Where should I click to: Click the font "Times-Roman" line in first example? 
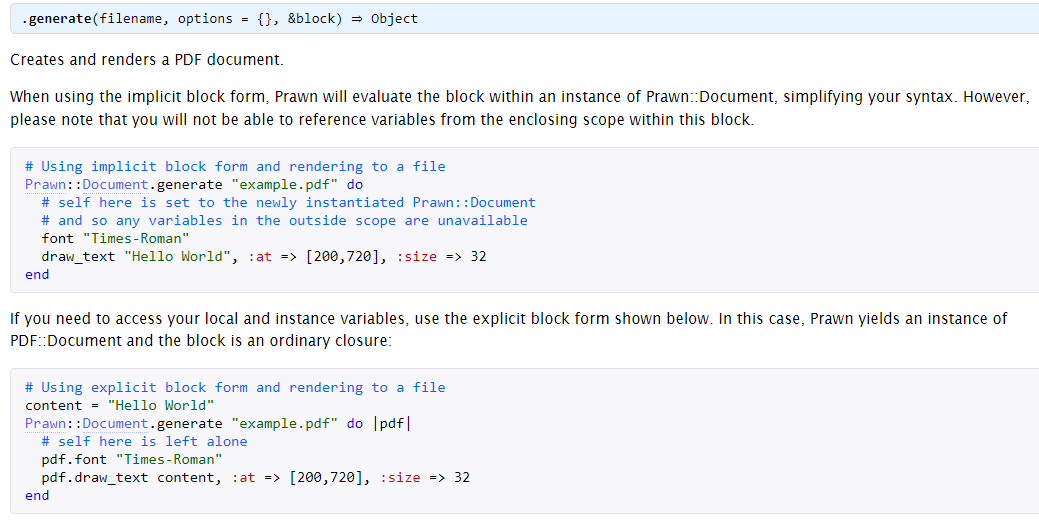(115, 238)
